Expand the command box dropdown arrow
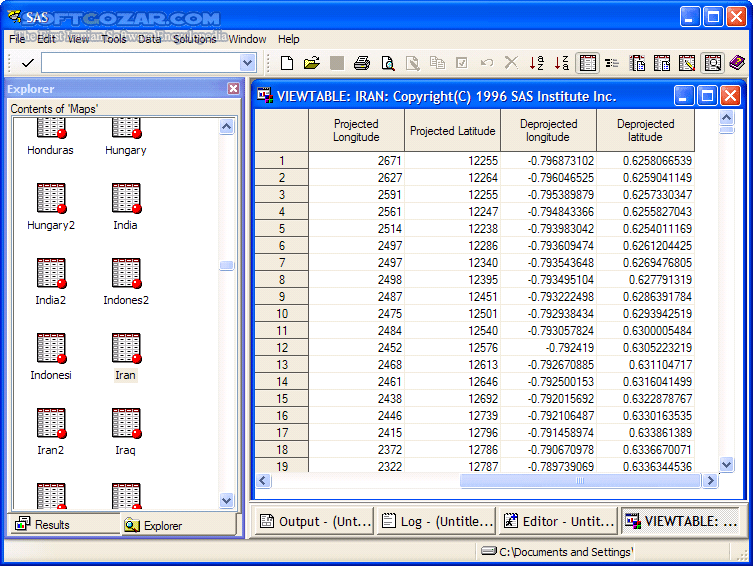 248,63
